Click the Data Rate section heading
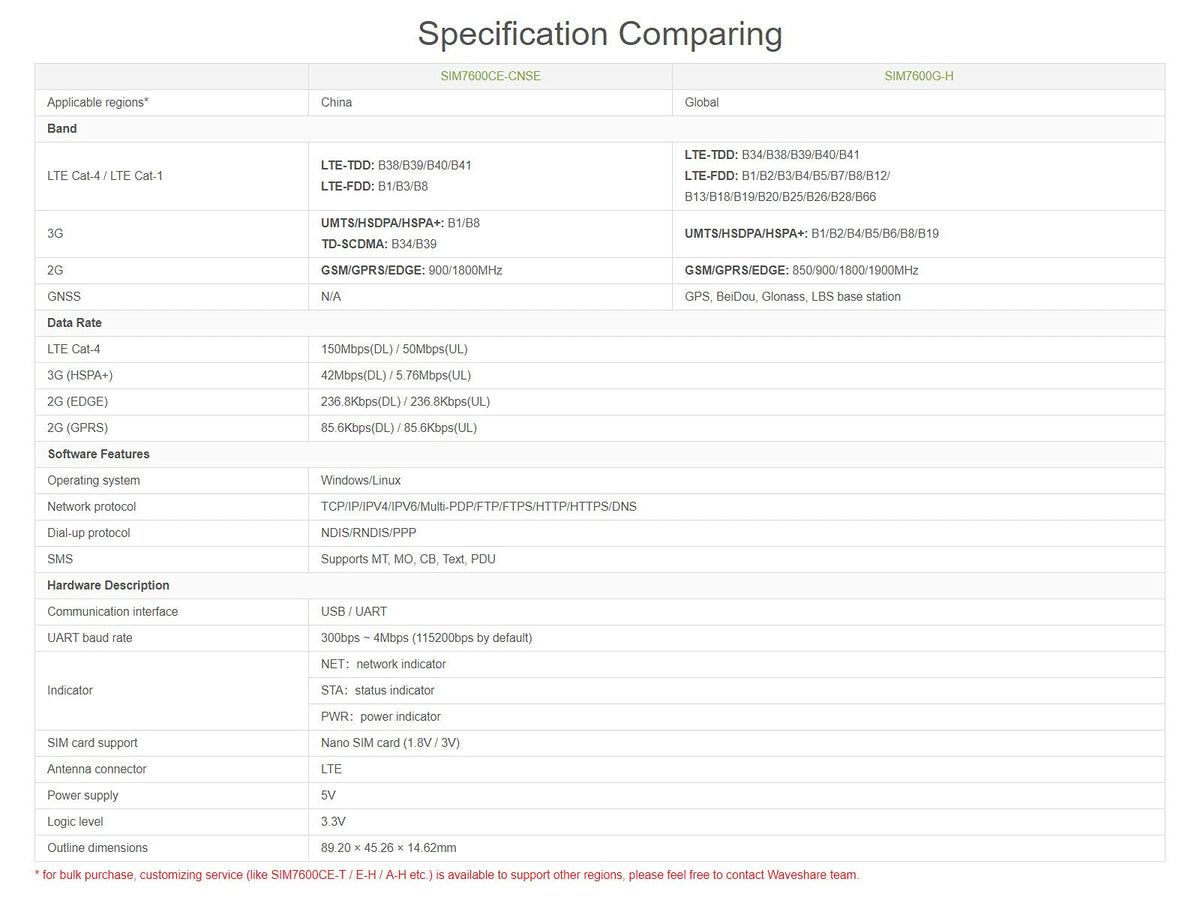Screen dimensions: 1200x900 click(x=74, y=323)
